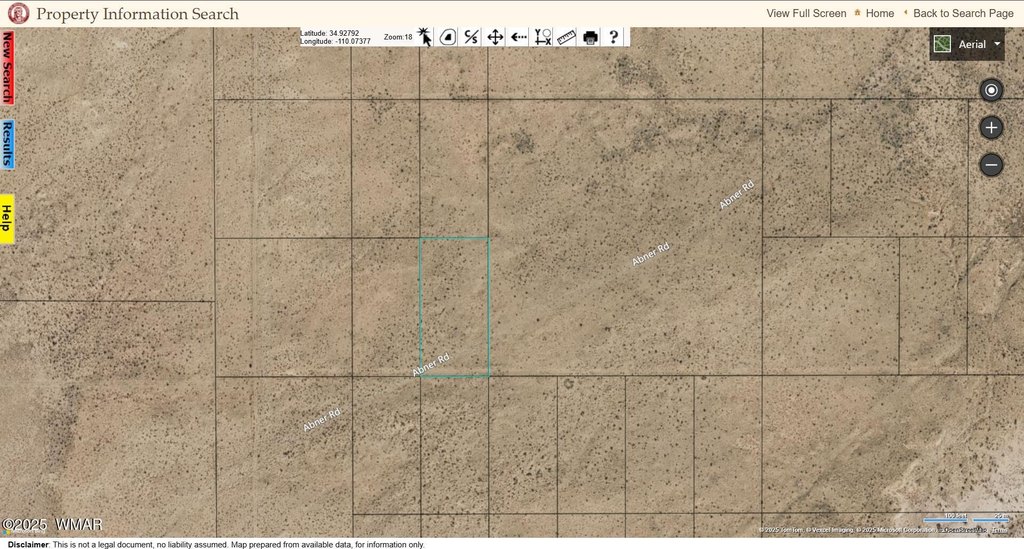This screenshot has width=1024, height=549.
Task: Open the yellow Help side tab
Action: pyautogui.click(x=7, y=218)
